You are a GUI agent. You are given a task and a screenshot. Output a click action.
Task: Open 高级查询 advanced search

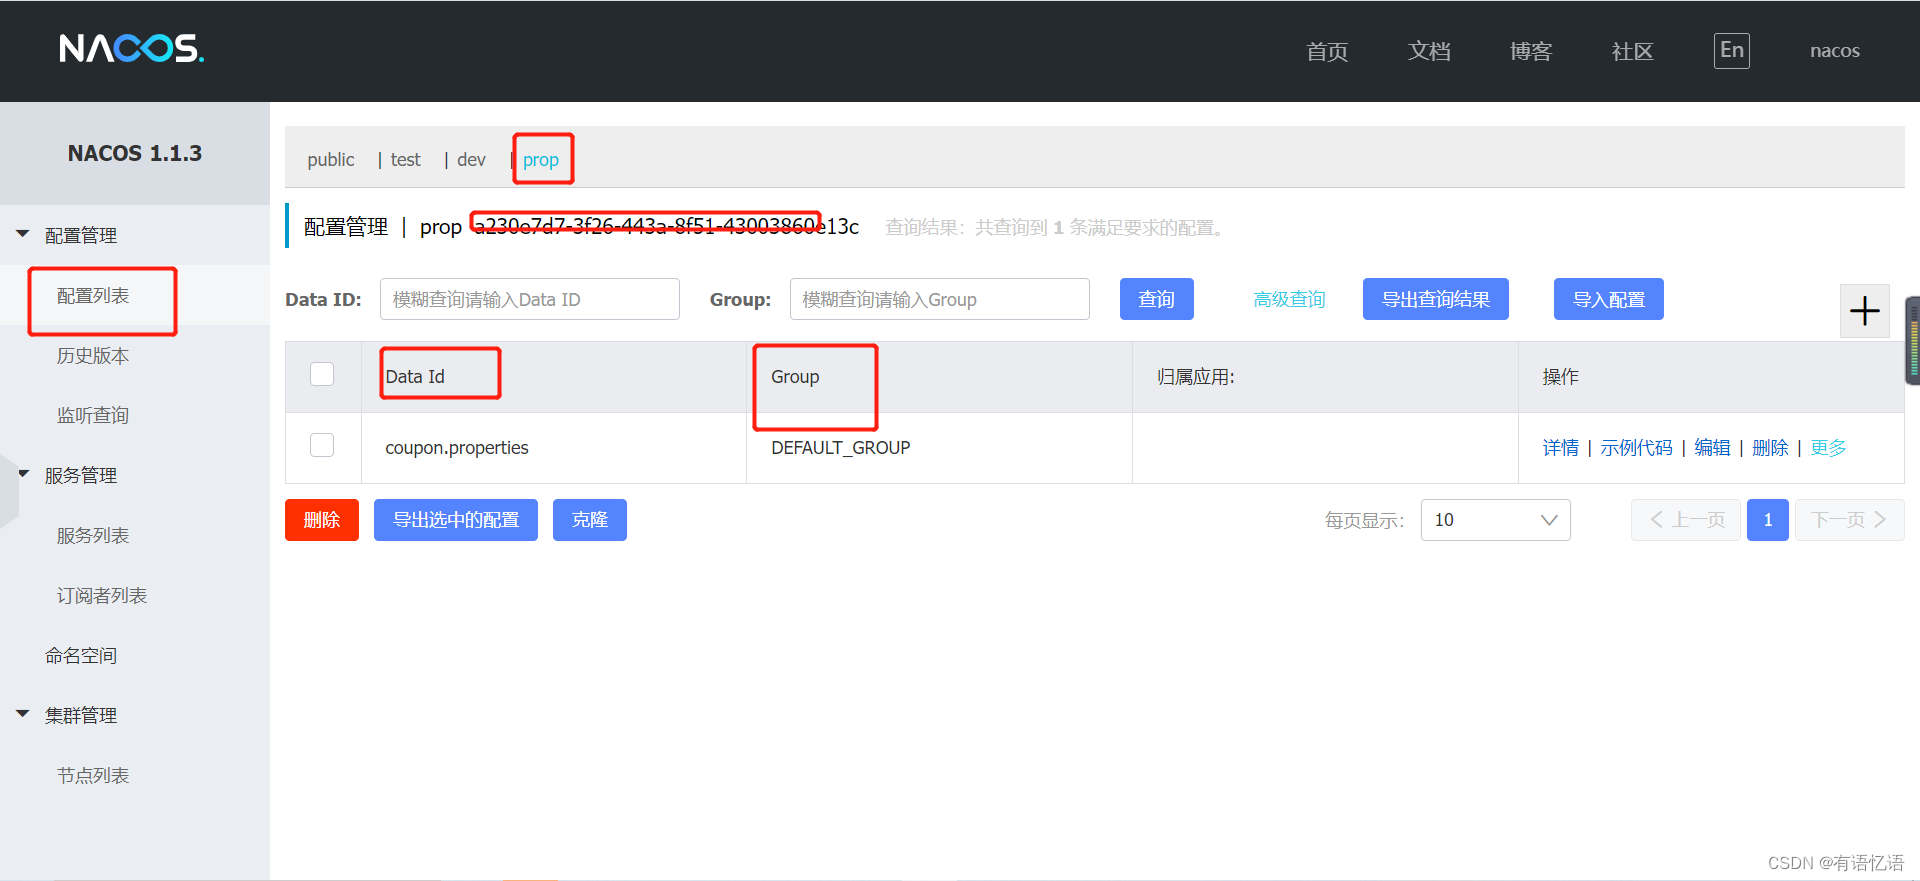pos(1289,300)
